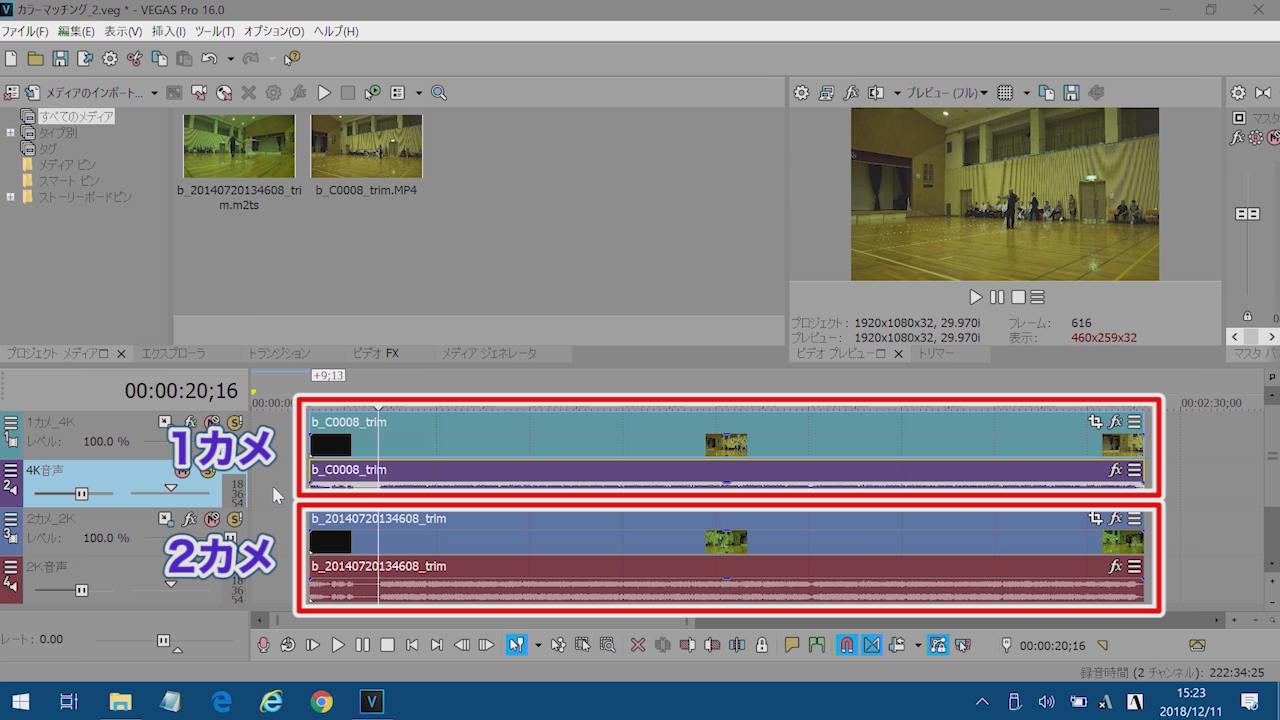Click the save snapshot icon in preview toolbar
Screen dimensions: 1280x720
pos(1071,93)
